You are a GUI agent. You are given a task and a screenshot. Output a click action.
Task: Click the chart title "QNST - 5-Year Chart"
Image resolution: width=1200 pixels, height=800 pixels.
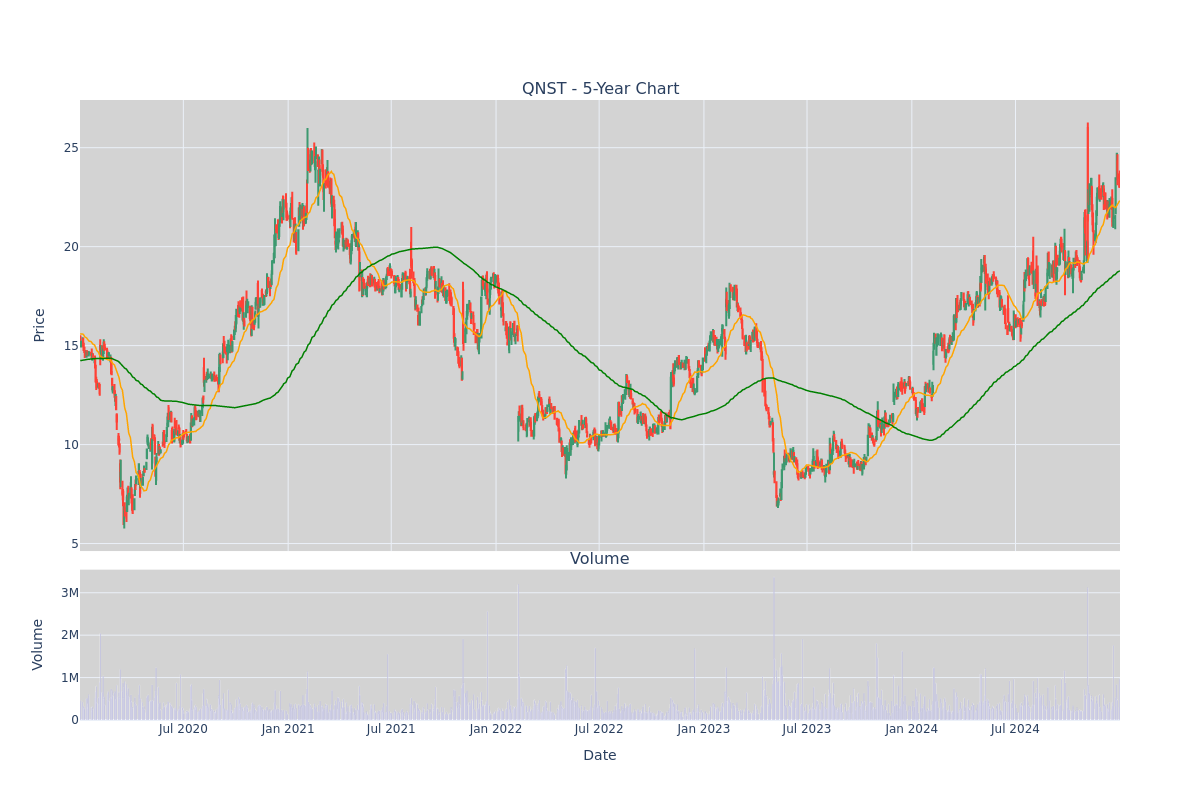coord(600,89)
